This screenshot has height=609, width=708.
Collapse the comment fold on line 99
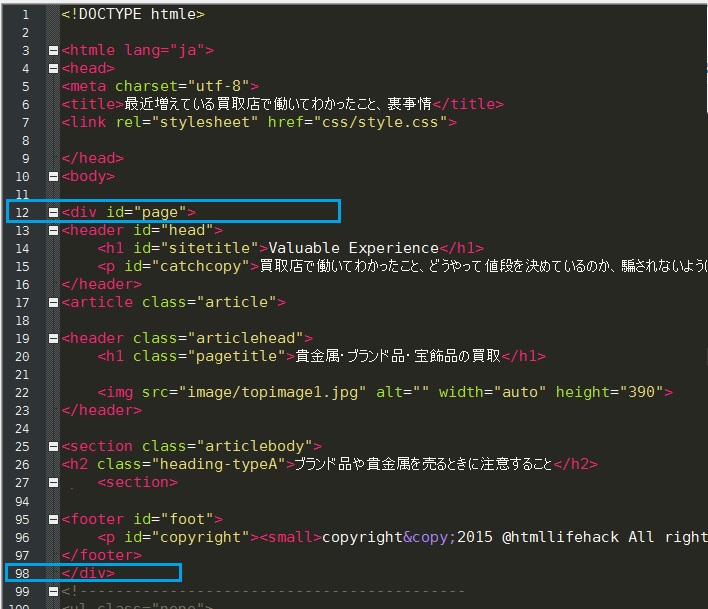point(53,591)
